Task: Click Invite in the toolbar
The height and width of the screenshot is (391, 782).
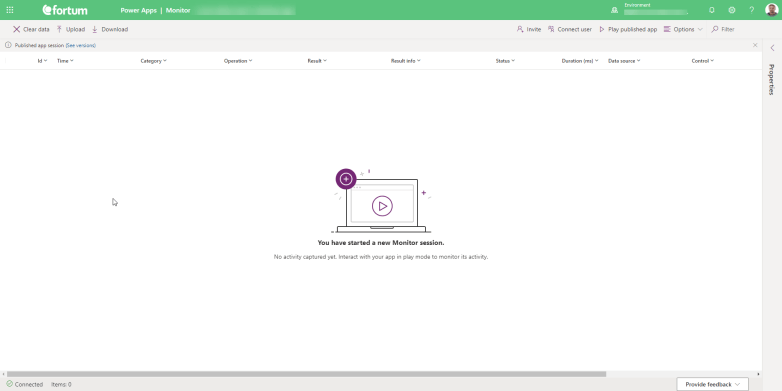Action: coord(529,29)
